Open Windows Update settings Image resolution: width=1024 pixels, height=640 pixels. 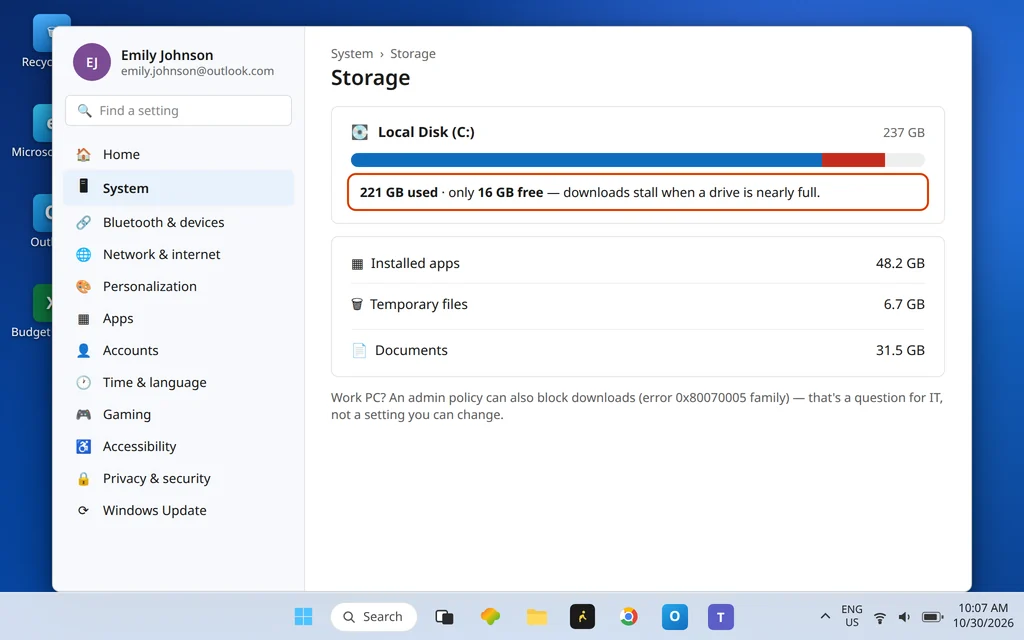(178, 510)
